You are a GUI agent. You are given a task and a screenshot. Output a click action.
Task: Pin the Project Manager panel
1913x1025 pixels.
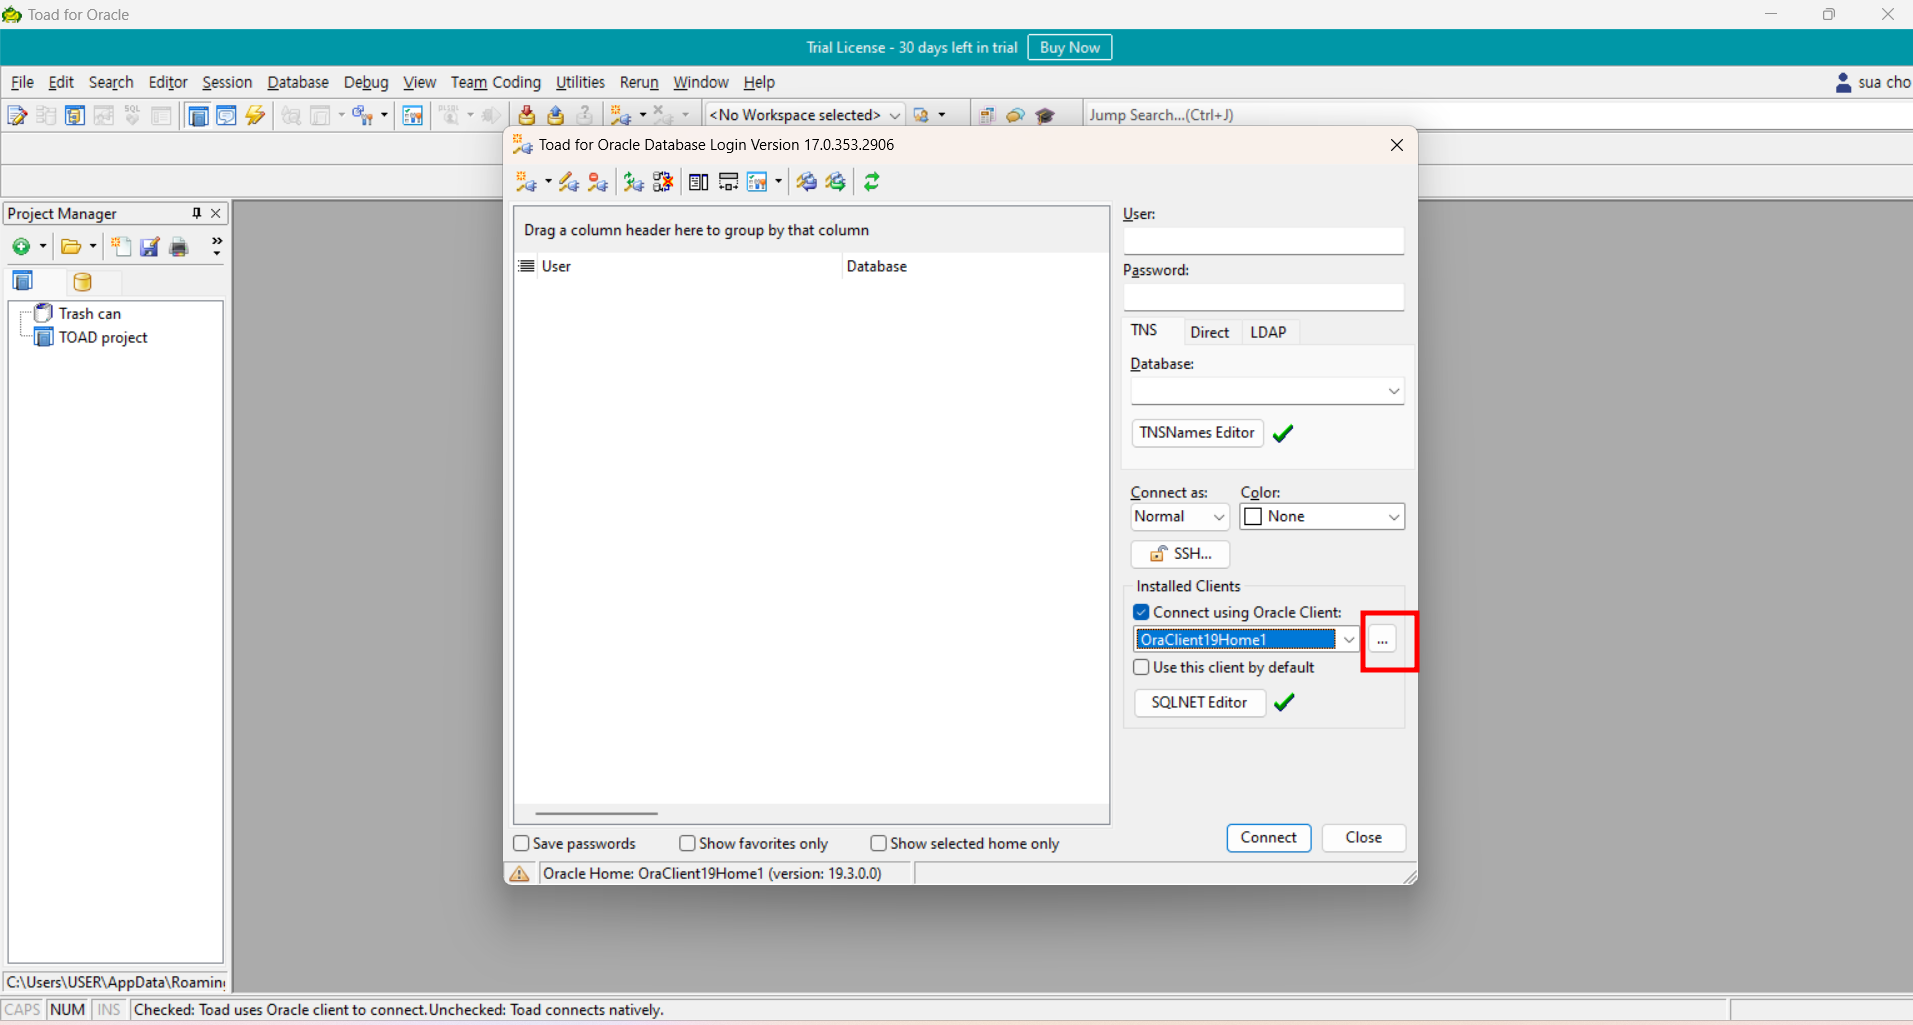click(x=197, y=213)
